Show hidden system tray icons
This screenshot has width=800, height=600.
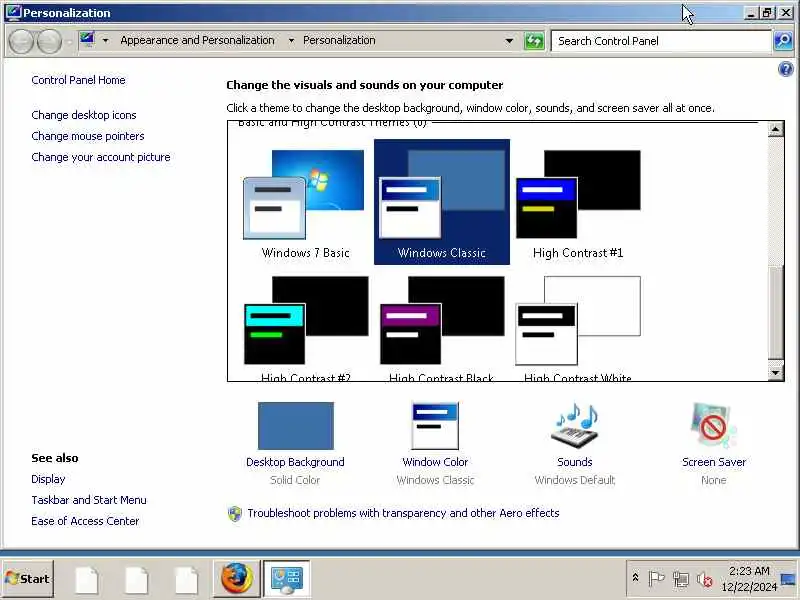(x=635, y=578)
